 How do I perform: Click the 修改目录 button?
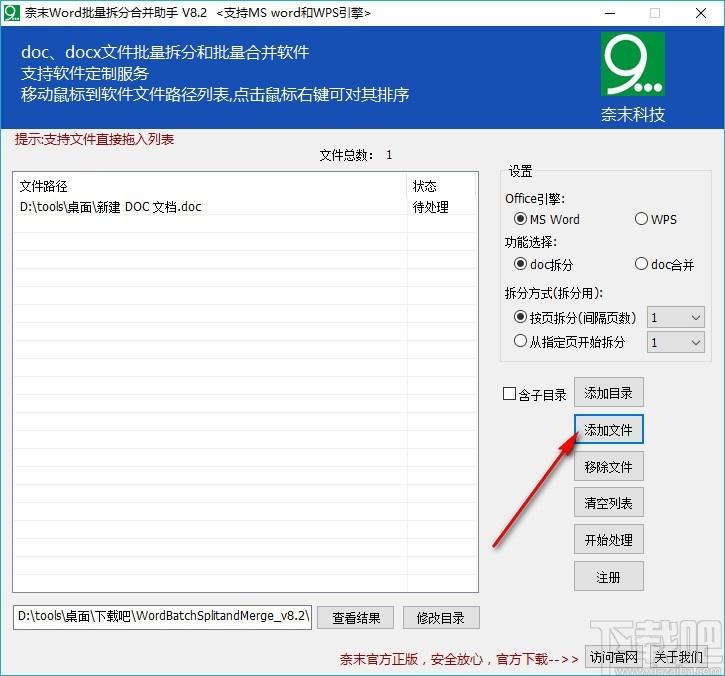point(441,618)
